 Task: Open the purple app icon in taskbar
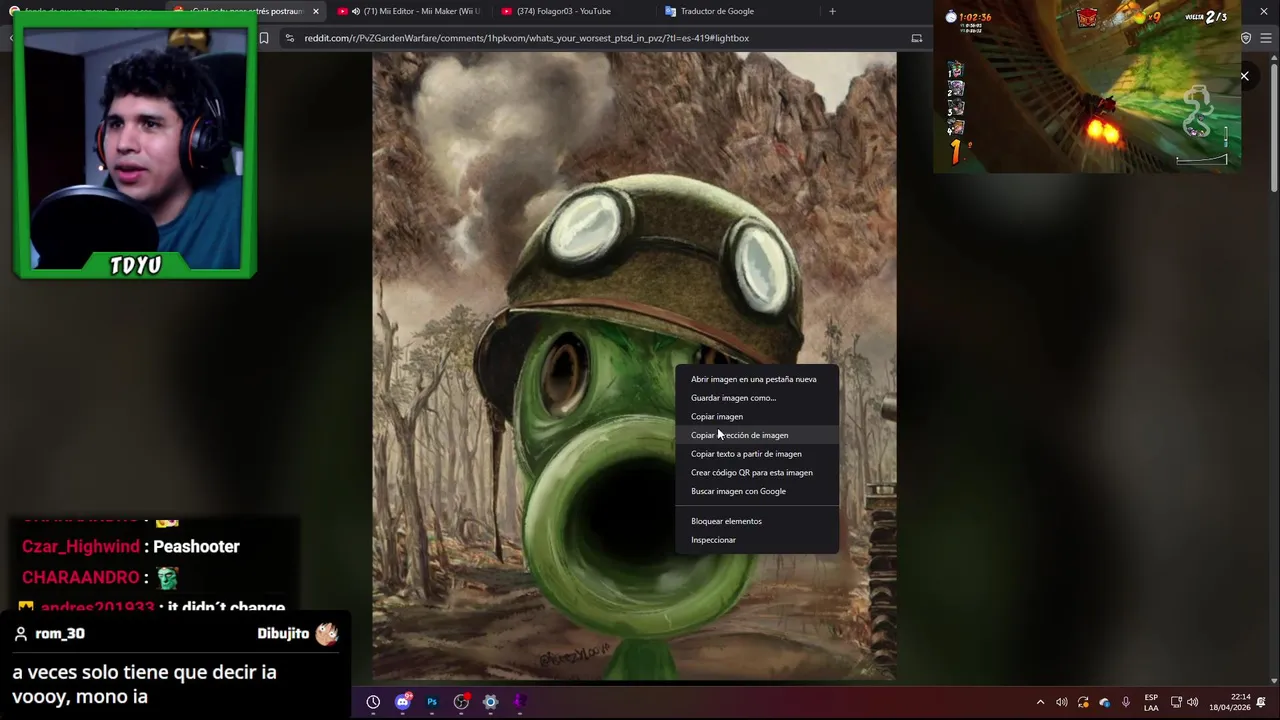click(520, 702)
